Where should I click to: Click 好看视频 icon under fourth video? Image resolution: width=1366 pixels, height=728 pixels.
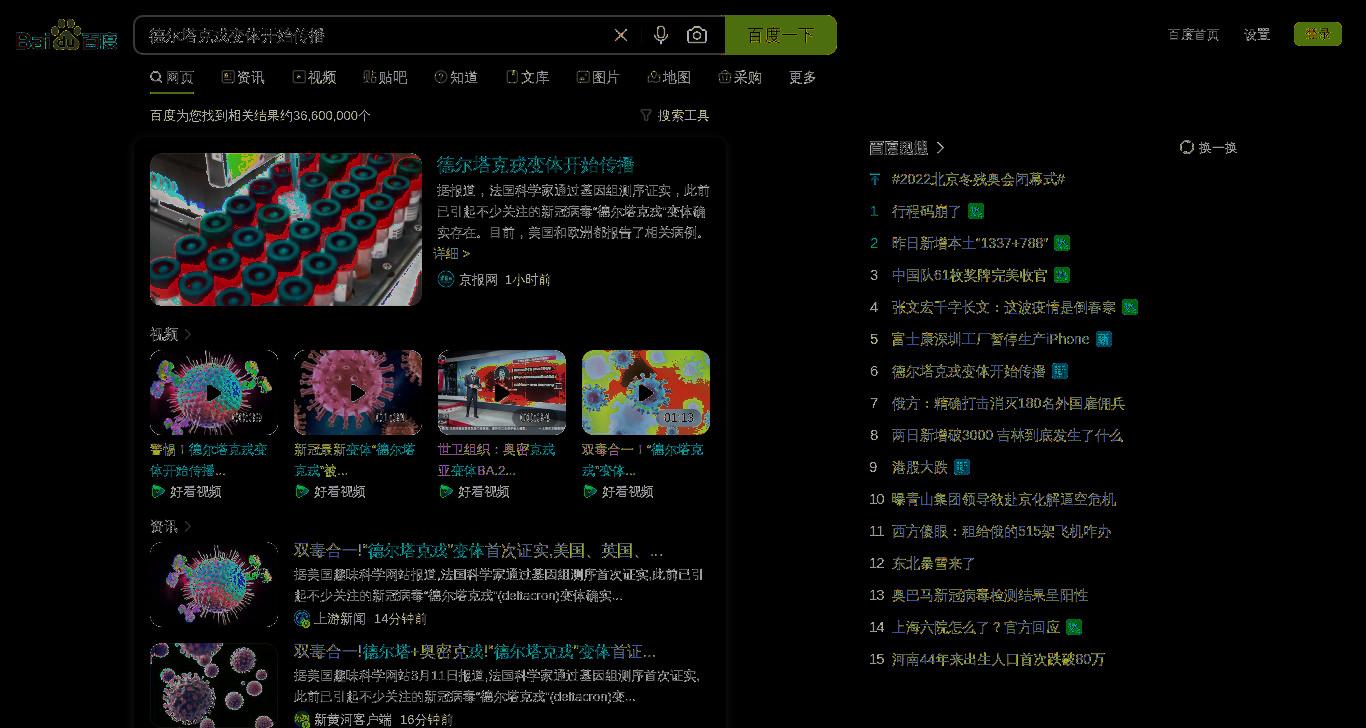coord(590,491)
